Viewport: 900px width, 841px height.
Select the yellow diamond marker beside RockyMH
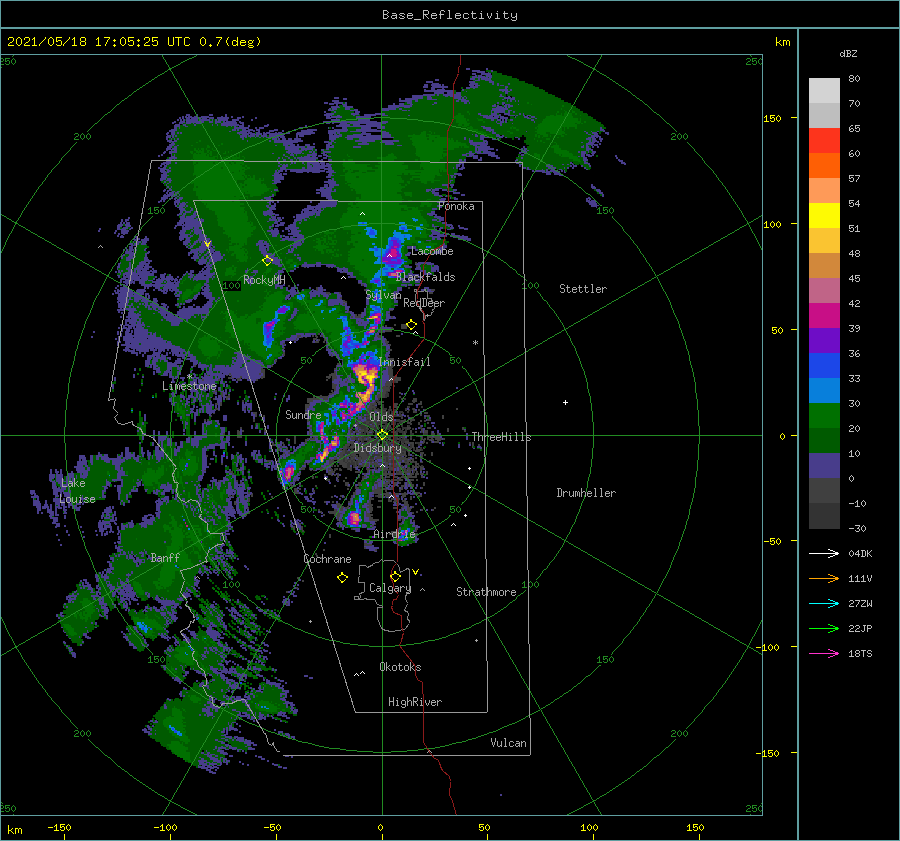[267, 261]
